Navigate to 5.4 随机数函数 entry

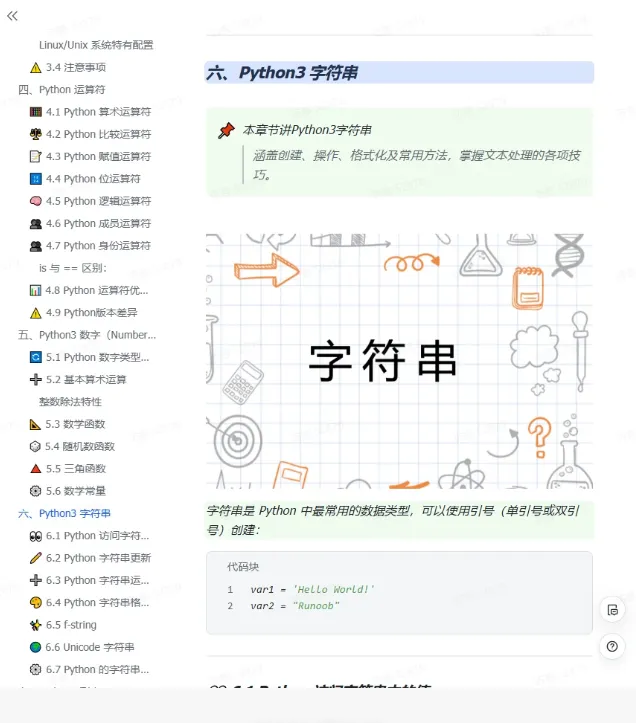pyautogui.click(x=80, y=446)
